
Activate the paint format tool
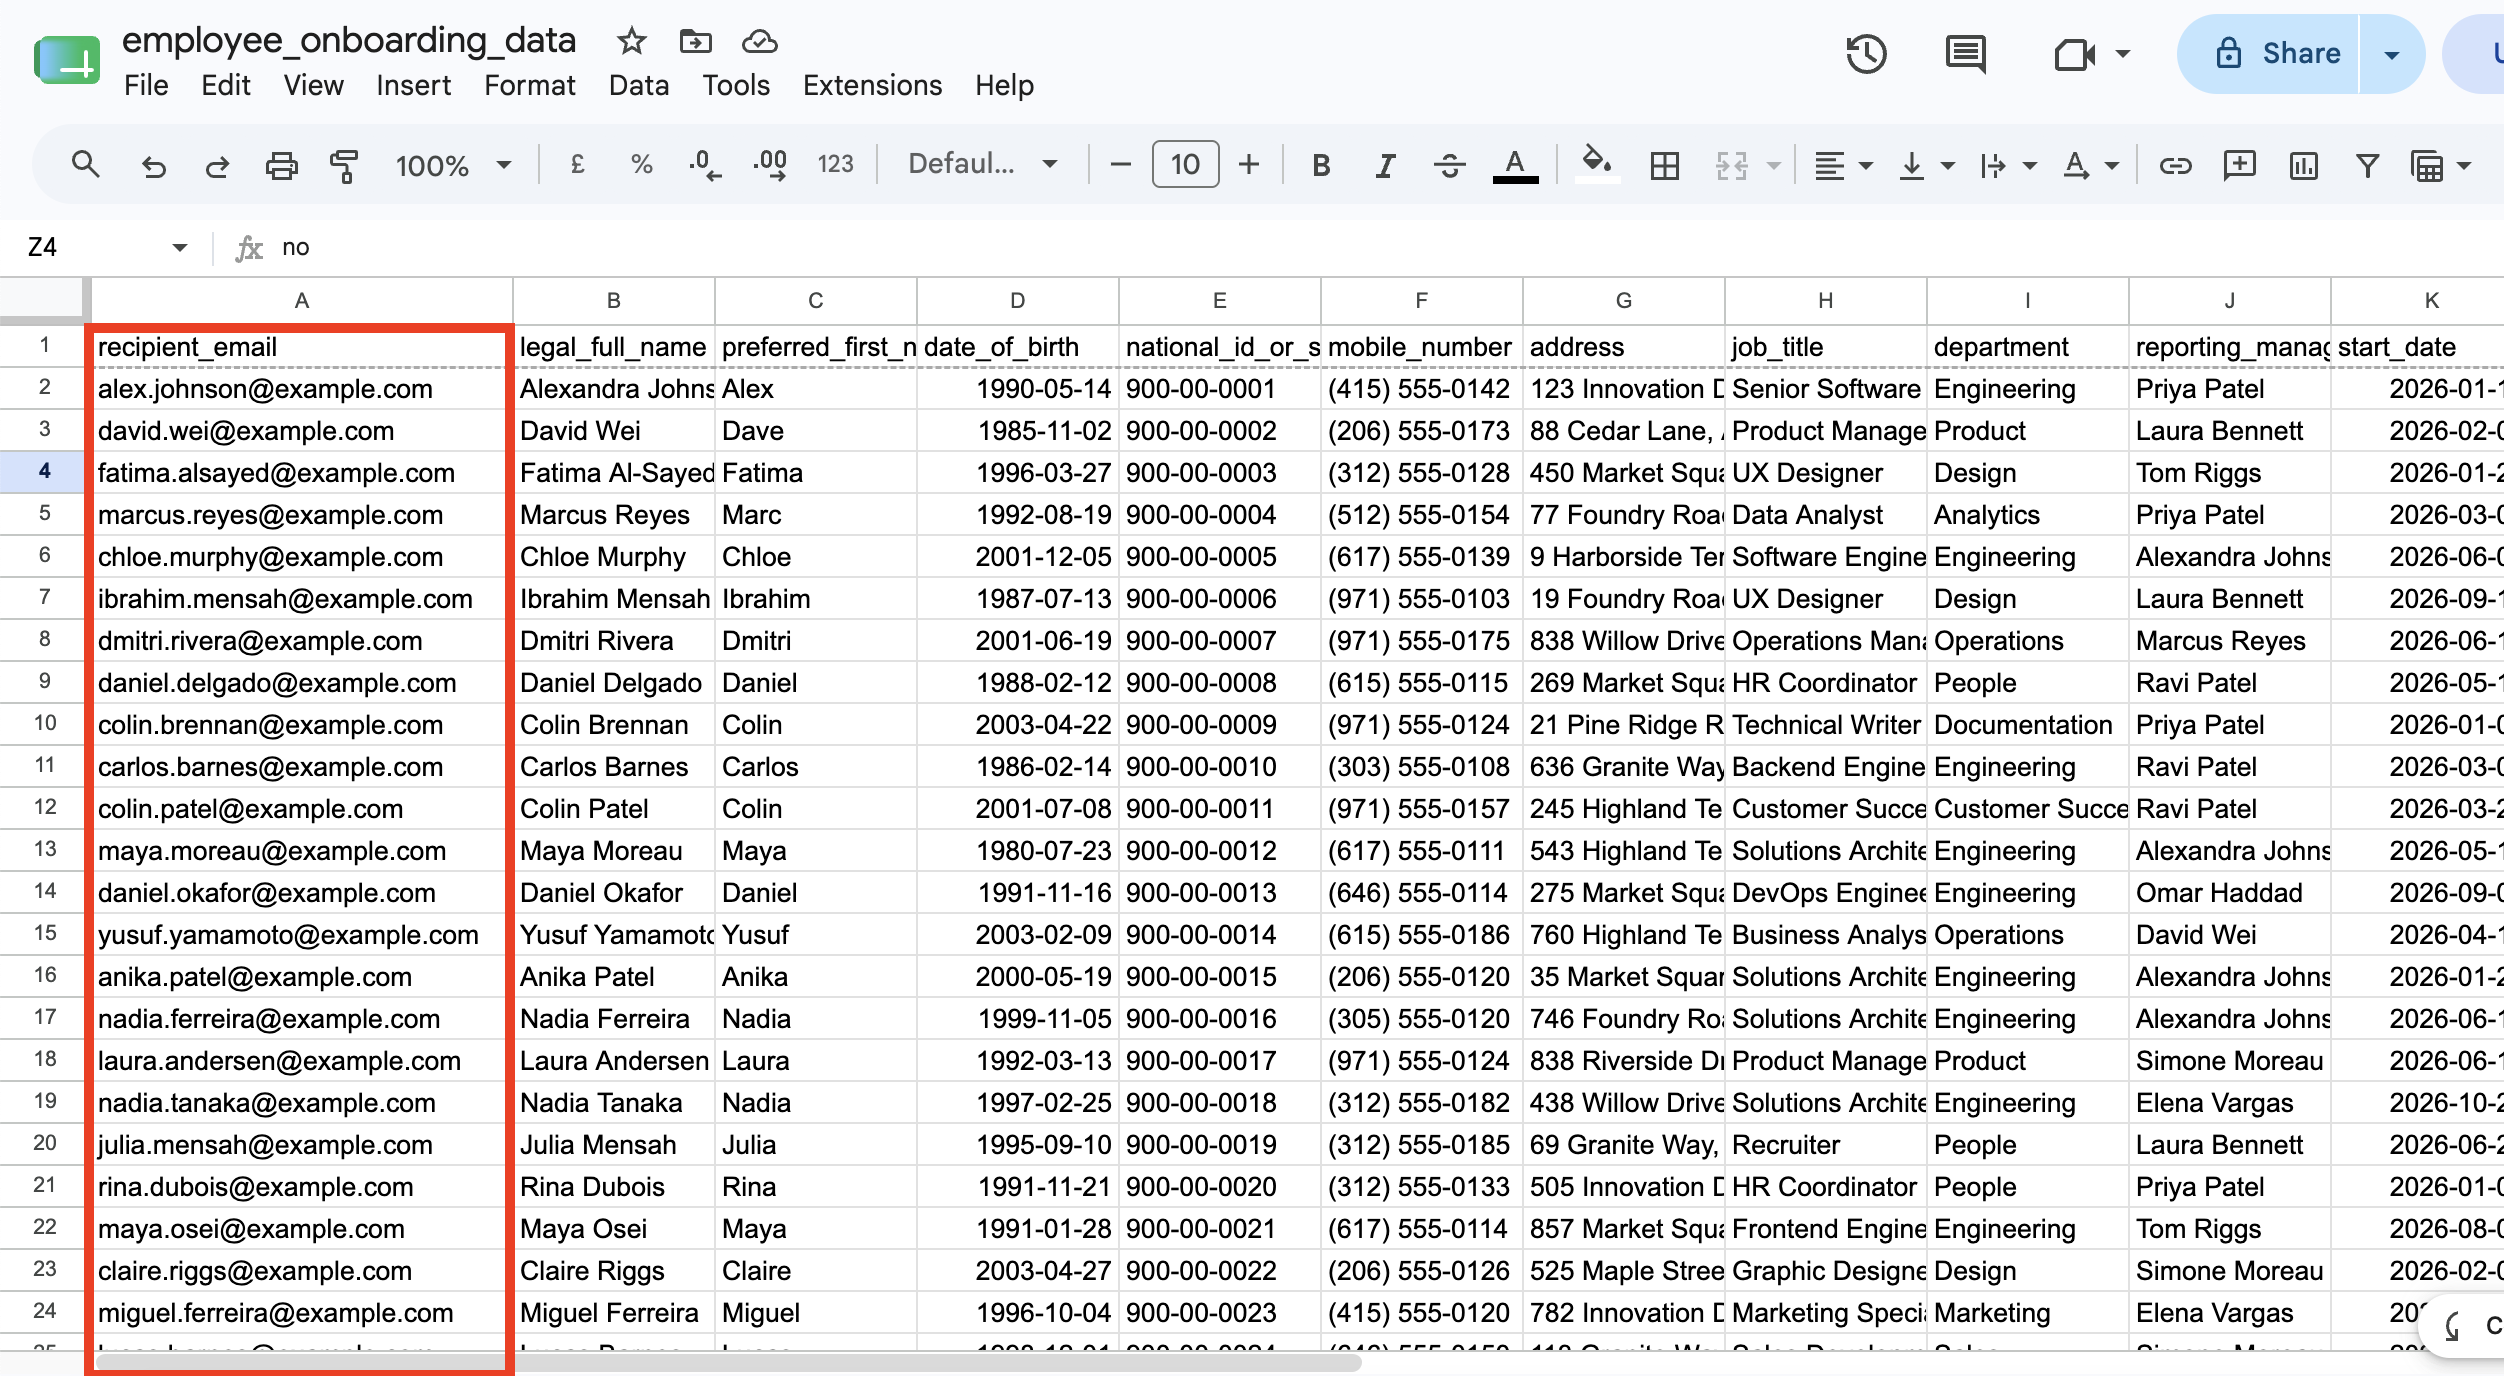pyautogui.click(x=344, y=165)
